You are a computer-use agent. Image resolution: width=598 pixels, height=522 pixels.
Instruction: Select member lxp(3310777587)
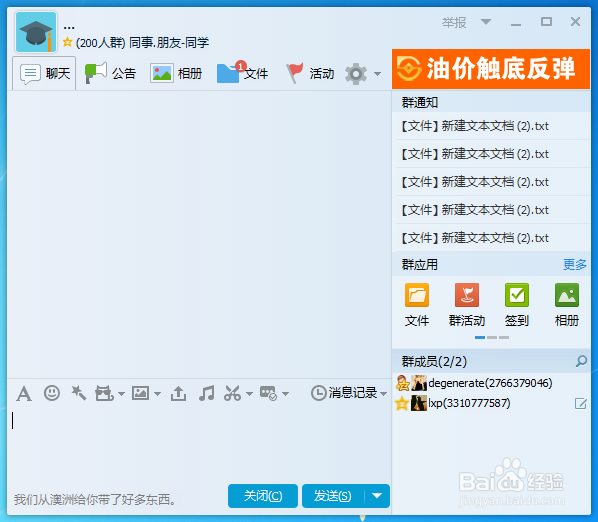click(x=491, y=403)
